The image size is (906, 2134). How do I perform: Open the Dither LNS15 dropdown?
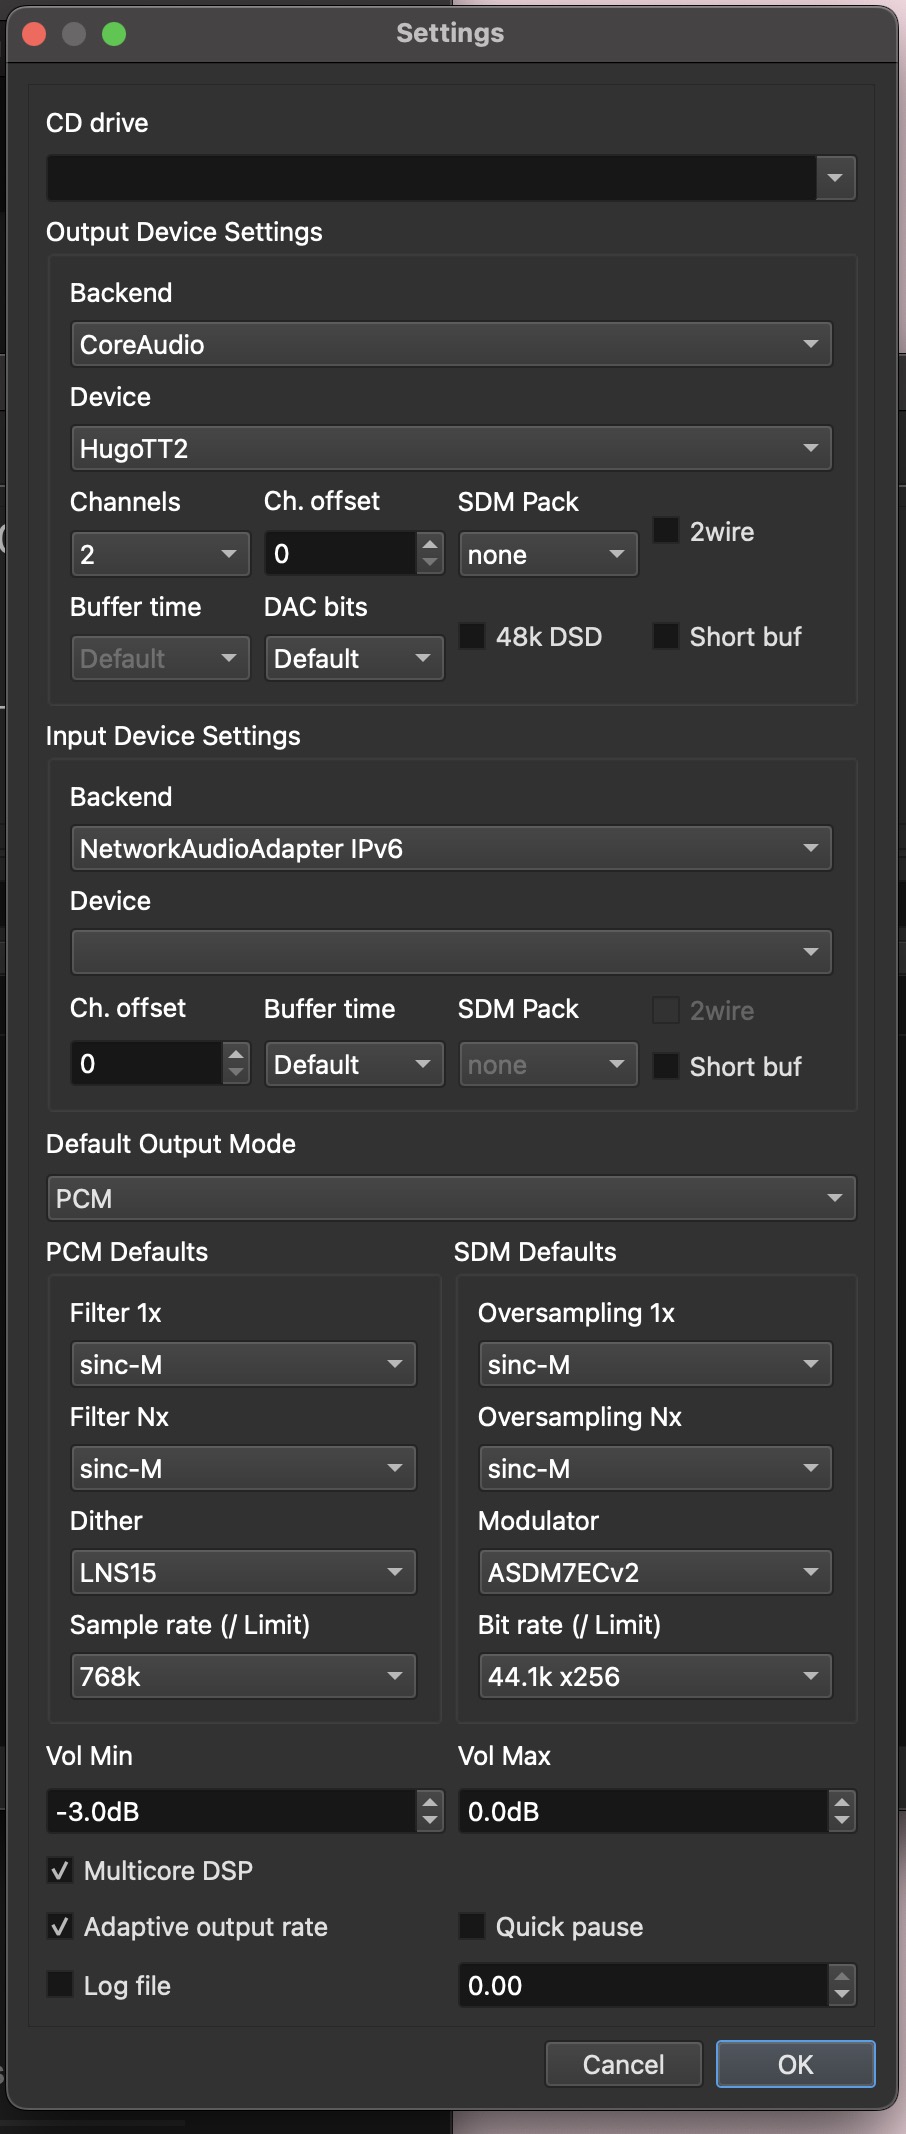click(x=243, y=1573)
